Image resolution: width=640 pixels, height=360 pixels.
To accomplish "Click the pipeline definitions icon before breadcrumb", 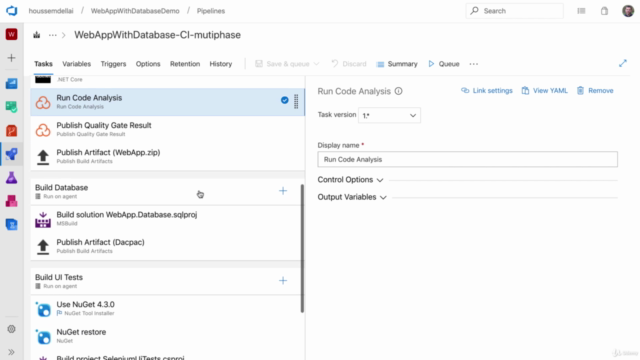I will pyautogui.click(x=37, y=35).
